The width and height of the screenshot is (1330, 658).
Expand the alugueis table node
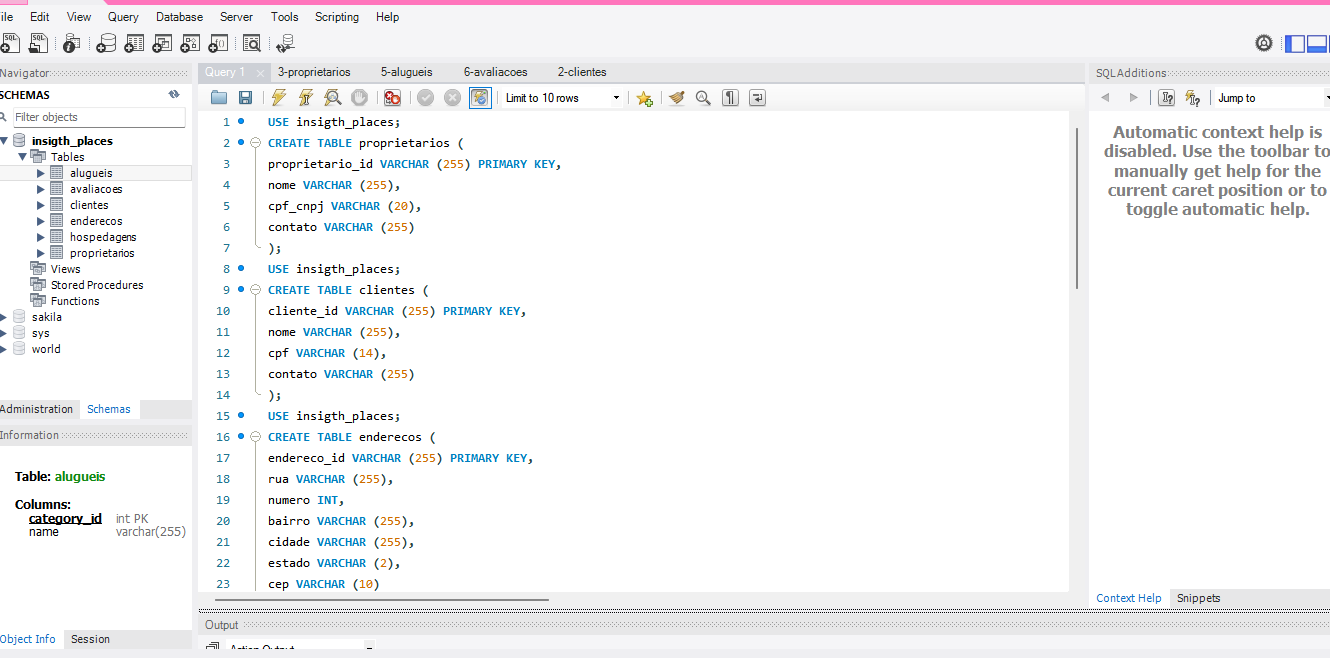[x=41, y=173]
